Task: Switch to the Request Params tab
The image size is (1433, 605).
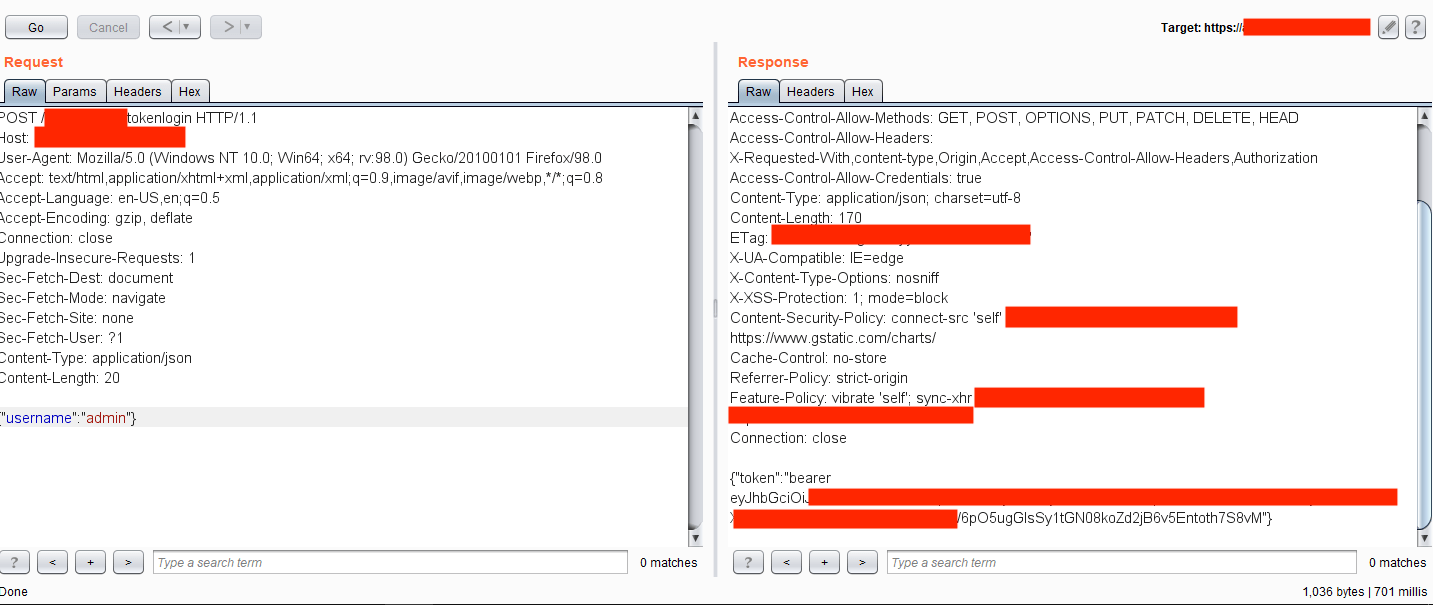Action: point(75,91)
